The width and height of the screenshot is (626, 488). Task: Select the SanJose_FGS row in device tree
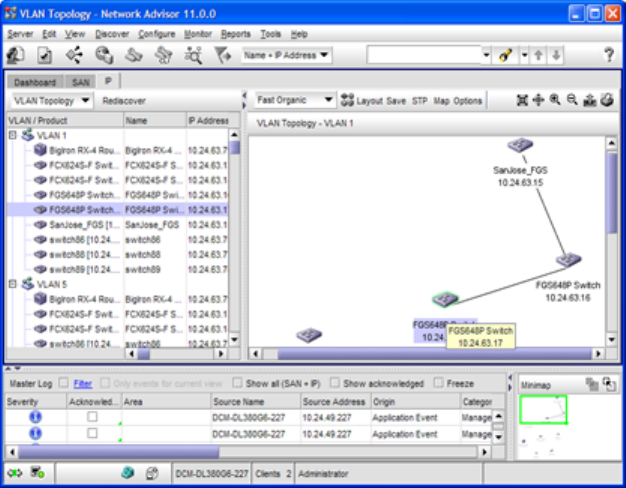(x=117, y=225)
